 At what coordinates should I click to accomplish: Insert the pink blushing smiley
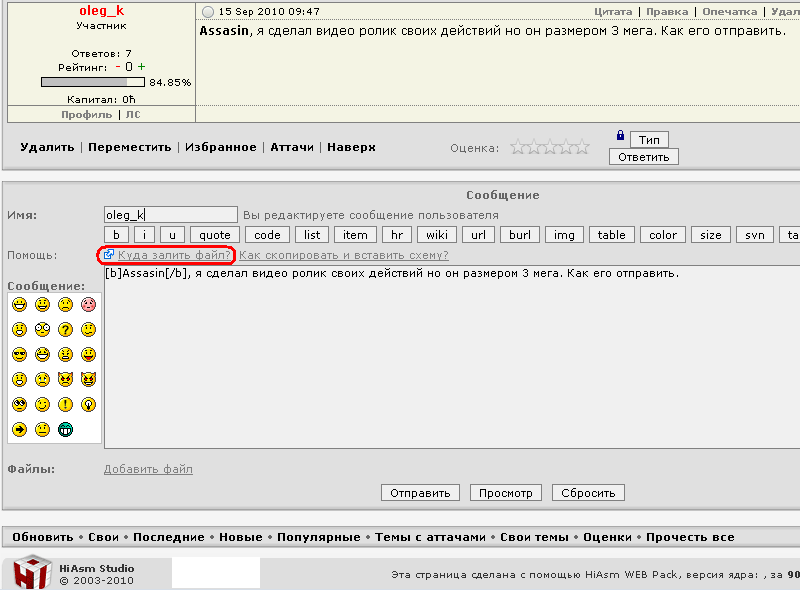coord(89,304)
